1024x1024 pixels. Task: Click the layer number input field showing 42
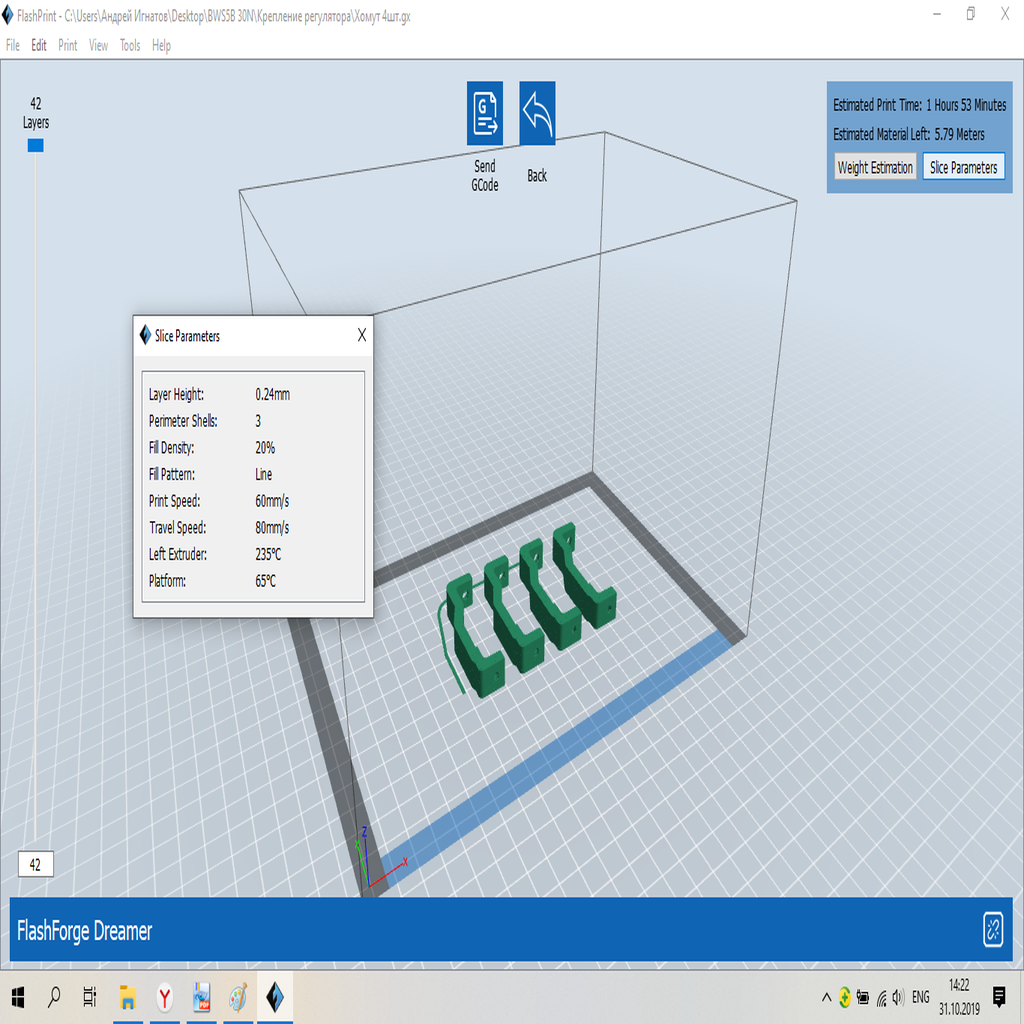click(x=35, y=865)
